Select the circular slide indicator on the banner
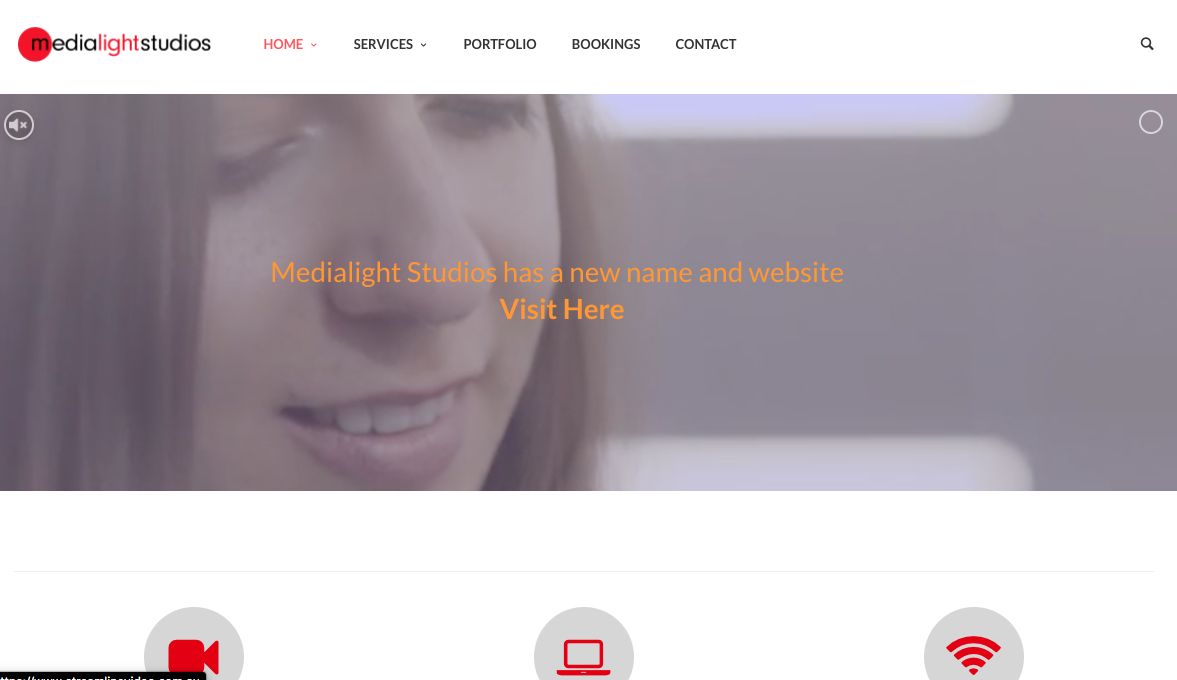The image size is (1177, 680). pos(1150,122)
